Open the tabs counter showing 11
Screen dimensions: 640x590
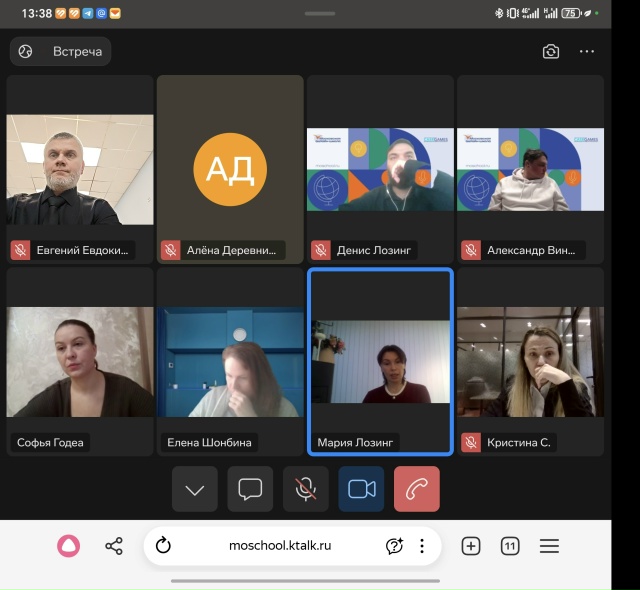point(510,546)
